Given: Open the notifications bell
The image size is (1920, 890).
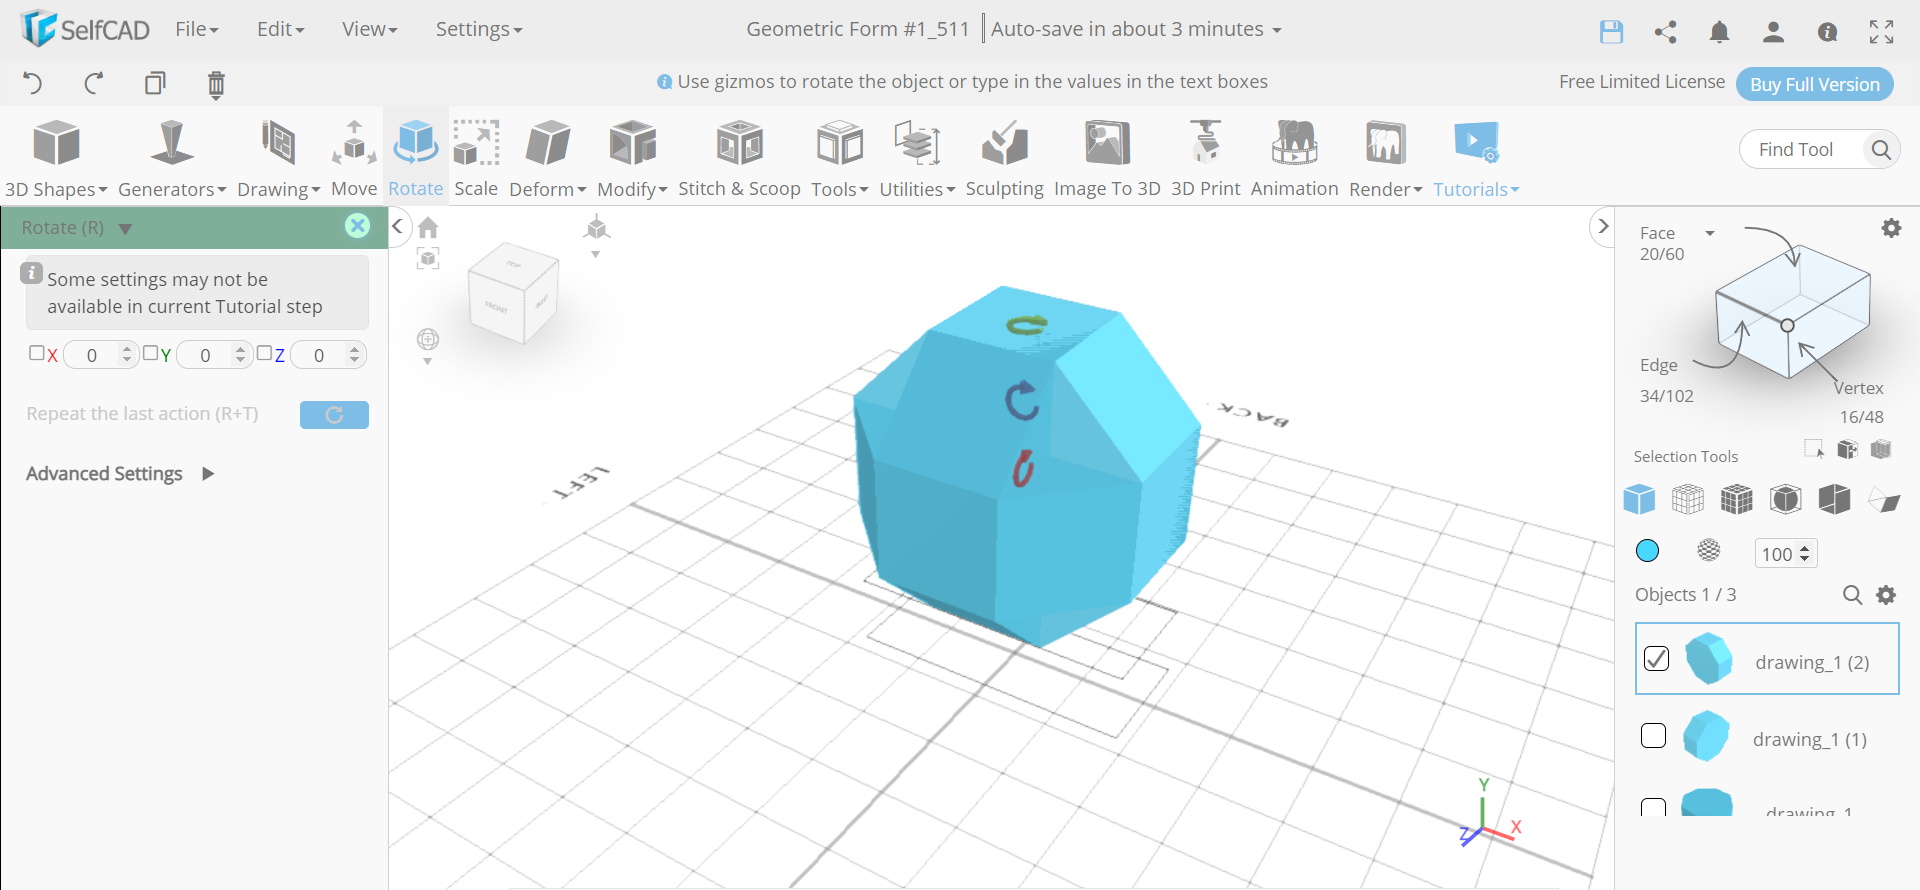Looking at the screenshot, I should coord(1720,32).
